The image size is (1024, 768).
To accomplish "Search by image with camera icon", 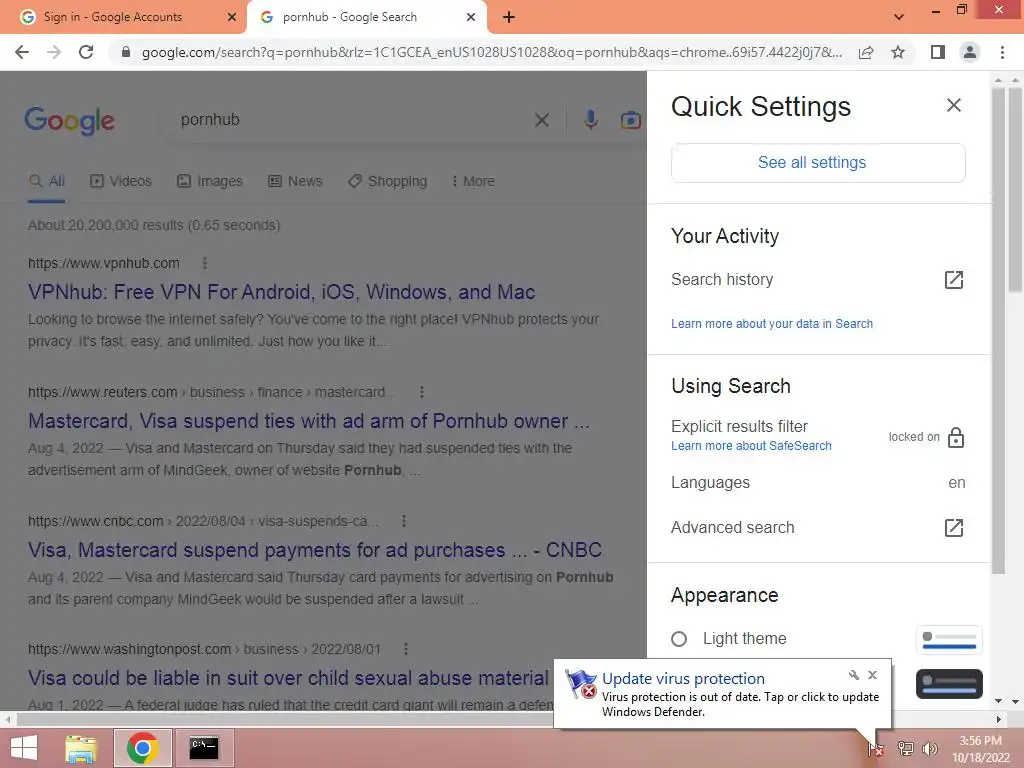I will click(630, 120).
